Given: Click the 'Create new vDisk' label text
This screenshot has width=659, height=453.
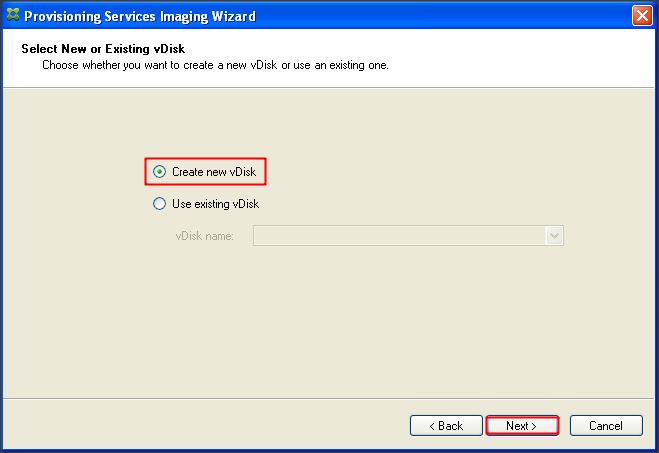Looking at the screenshot, I should click(x=213, y=172).
